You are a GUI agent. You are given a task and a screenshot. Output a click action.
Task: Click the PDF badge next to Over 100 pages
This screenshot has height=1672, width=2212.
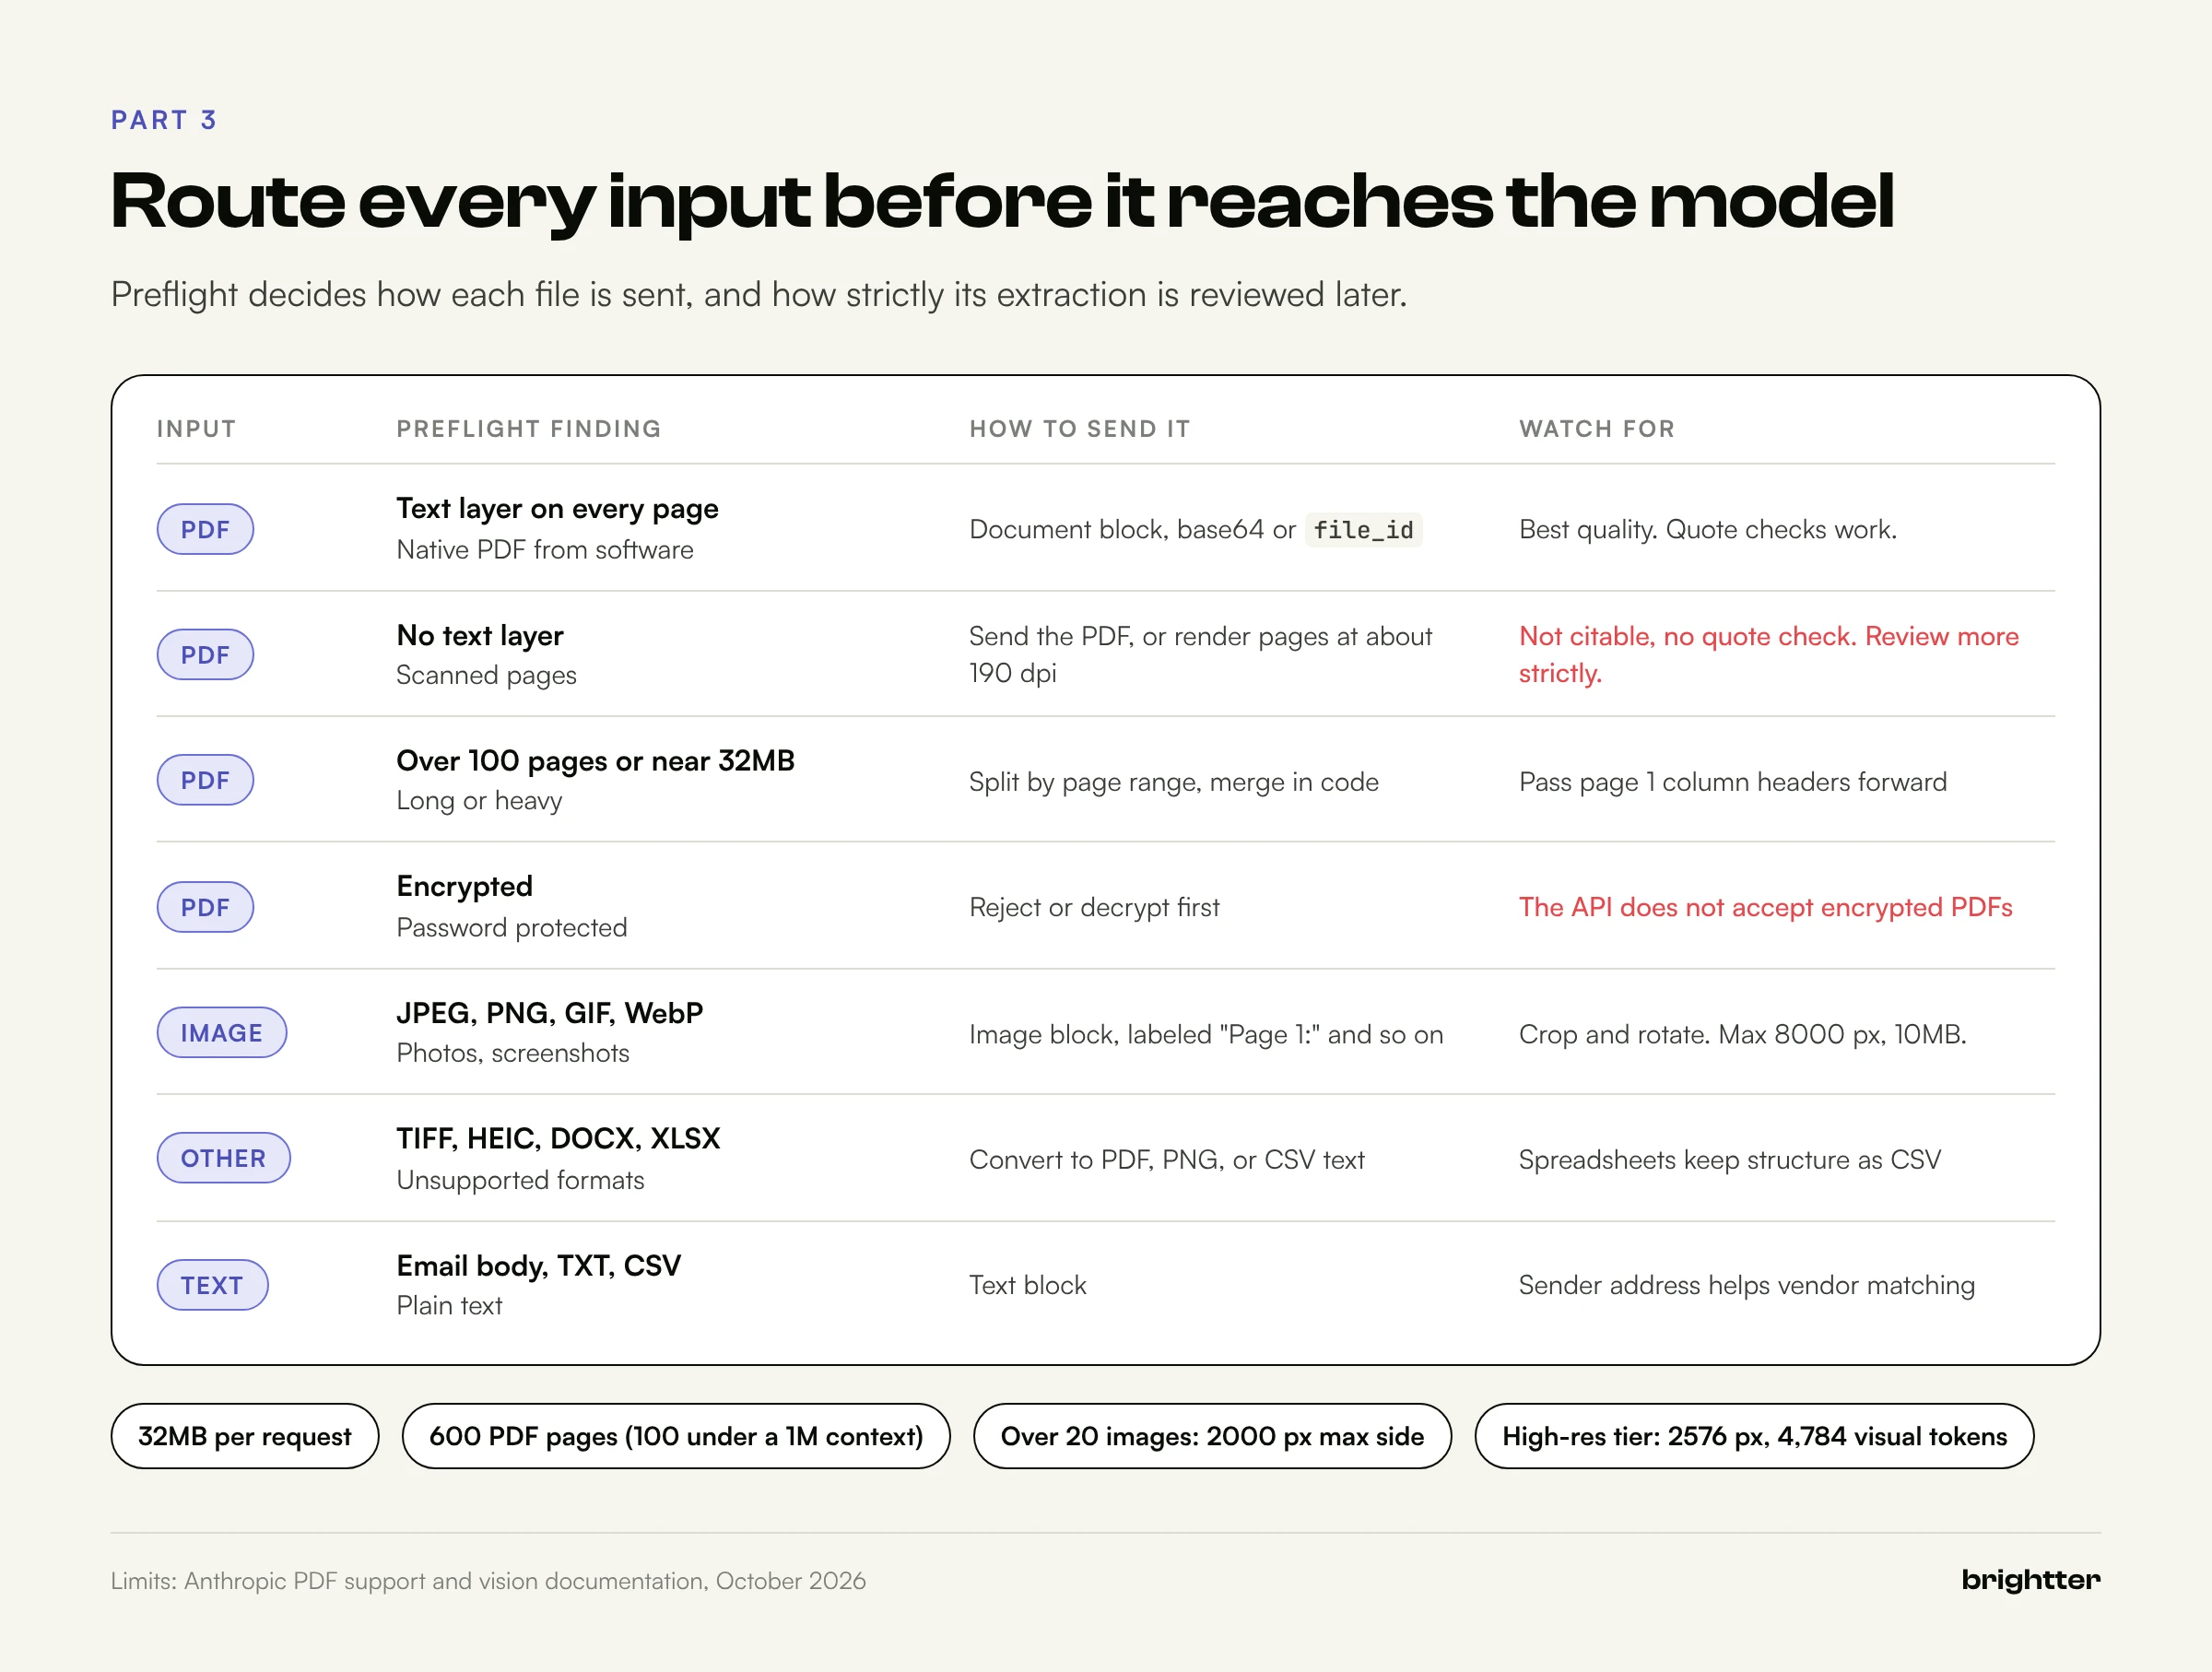[x=205, y=780]
